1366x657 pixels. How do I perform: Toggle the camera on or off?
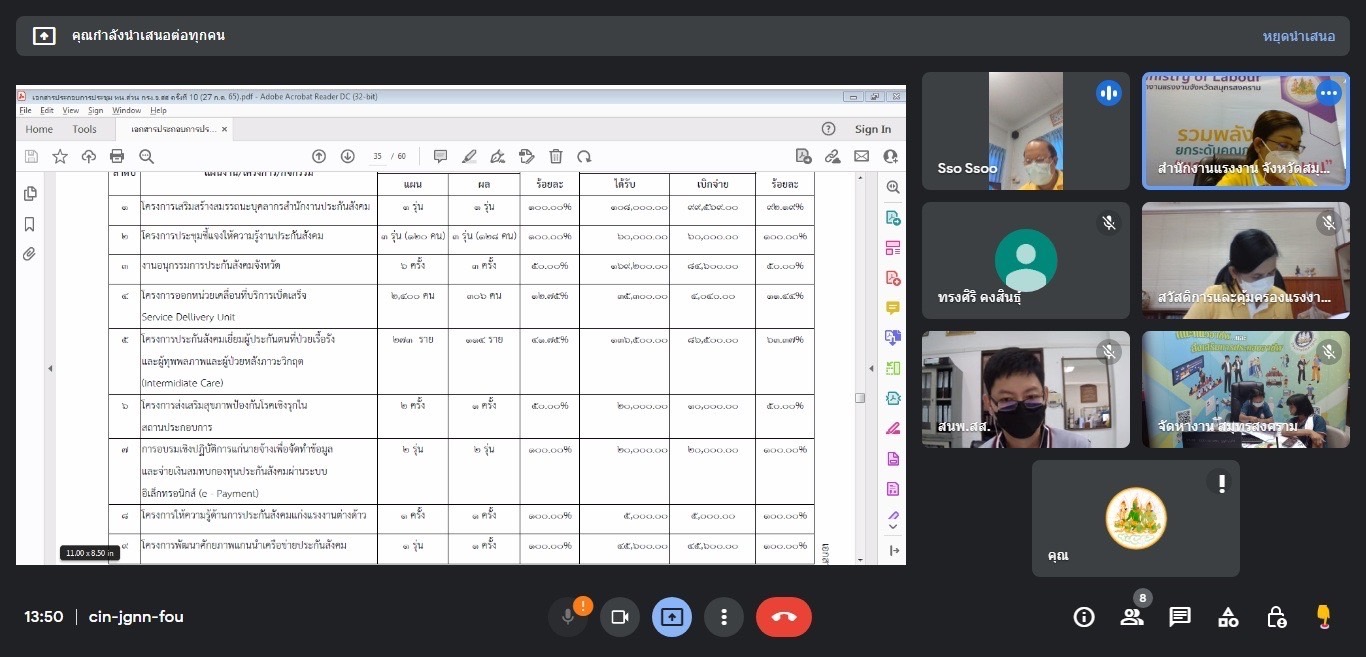(619, 617)
